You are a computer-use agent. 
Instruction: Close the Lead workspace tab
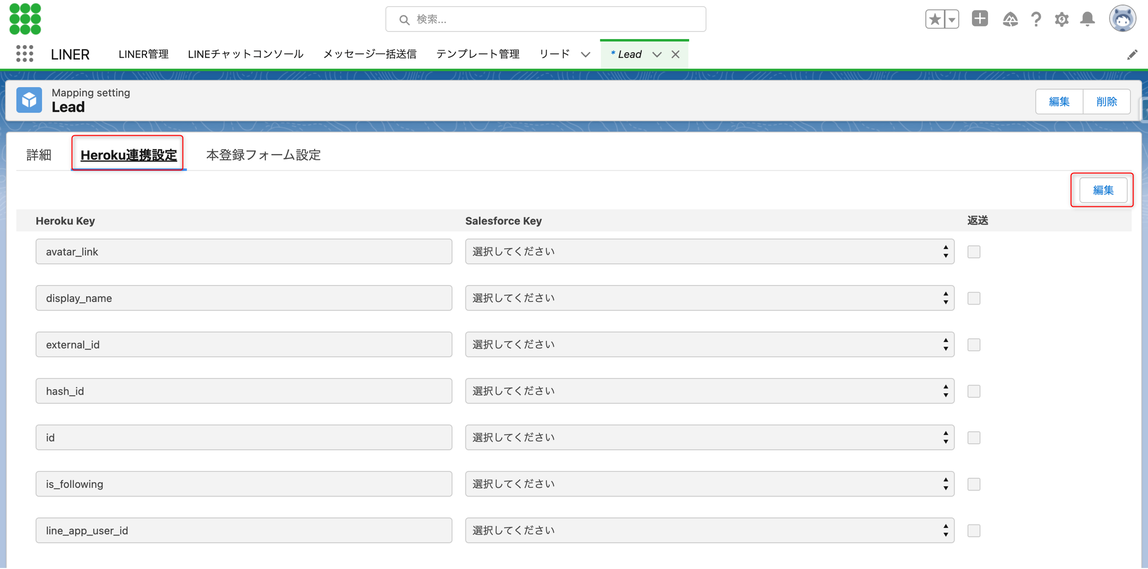pos(676,54)
